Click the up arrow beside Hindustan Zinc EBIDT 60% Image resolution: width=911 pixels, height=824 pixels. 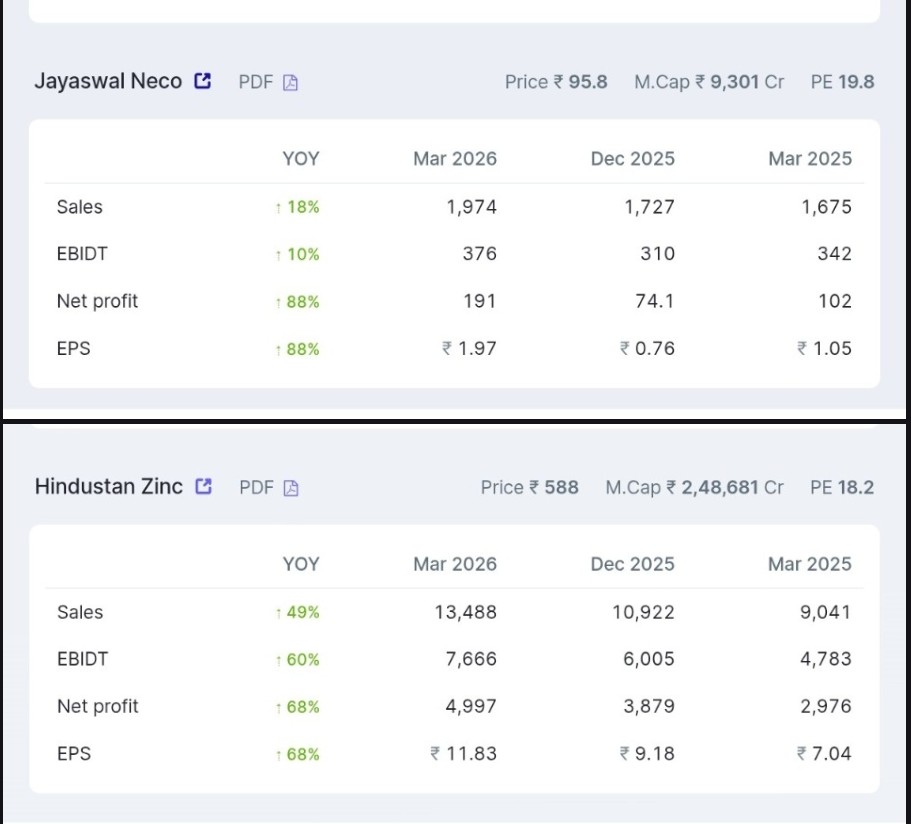pyautogui.click(x=278, y=659)
